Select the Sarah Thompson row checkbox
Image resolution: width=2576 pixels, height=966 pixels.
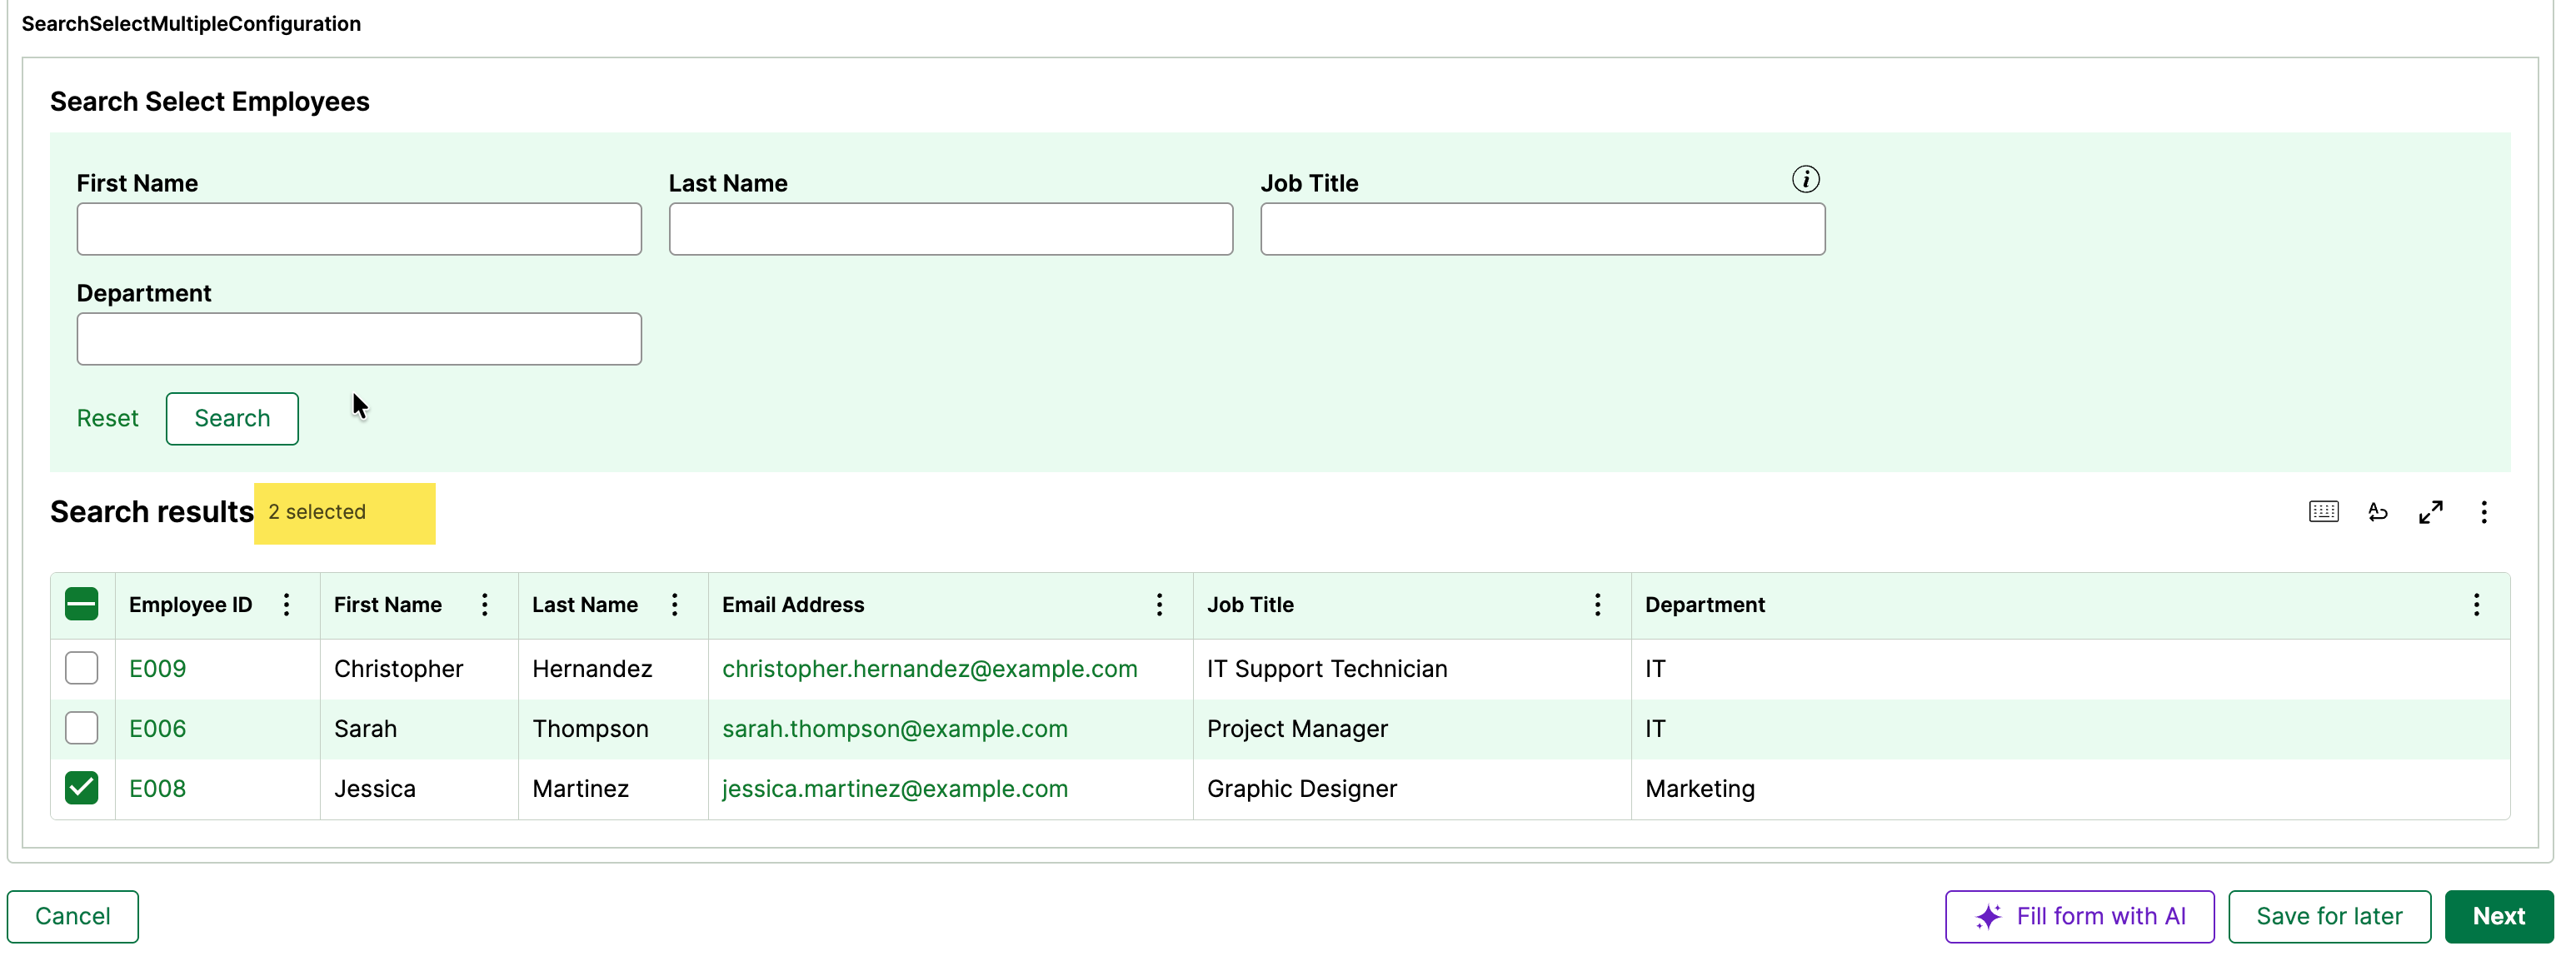81,728
